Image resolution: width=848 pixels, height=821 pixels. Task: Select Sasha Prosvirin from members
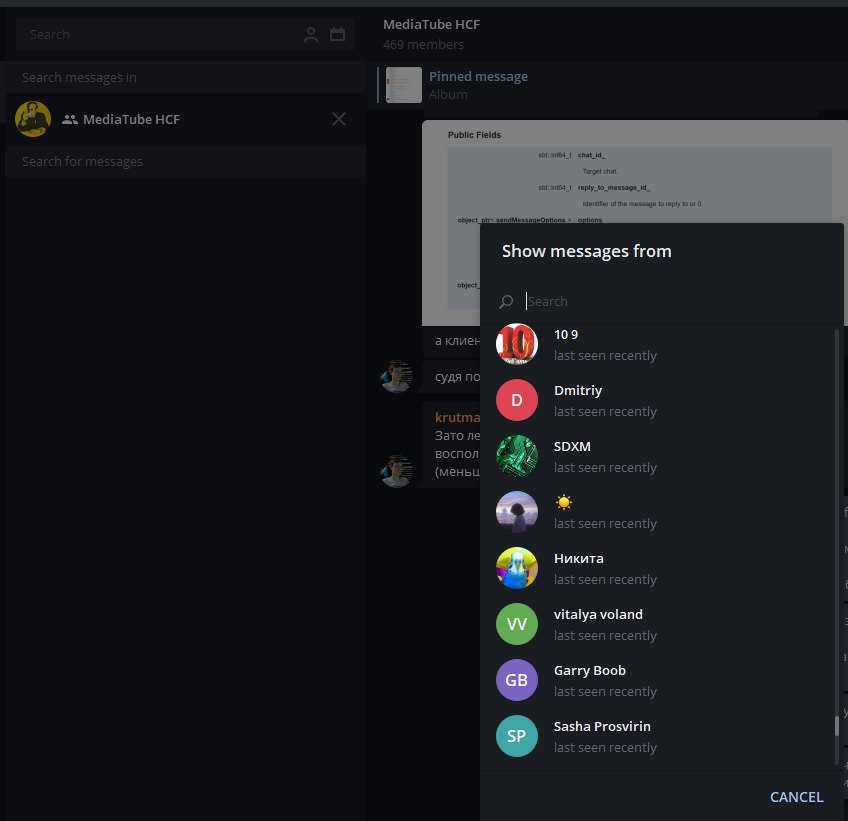point(658,736)
